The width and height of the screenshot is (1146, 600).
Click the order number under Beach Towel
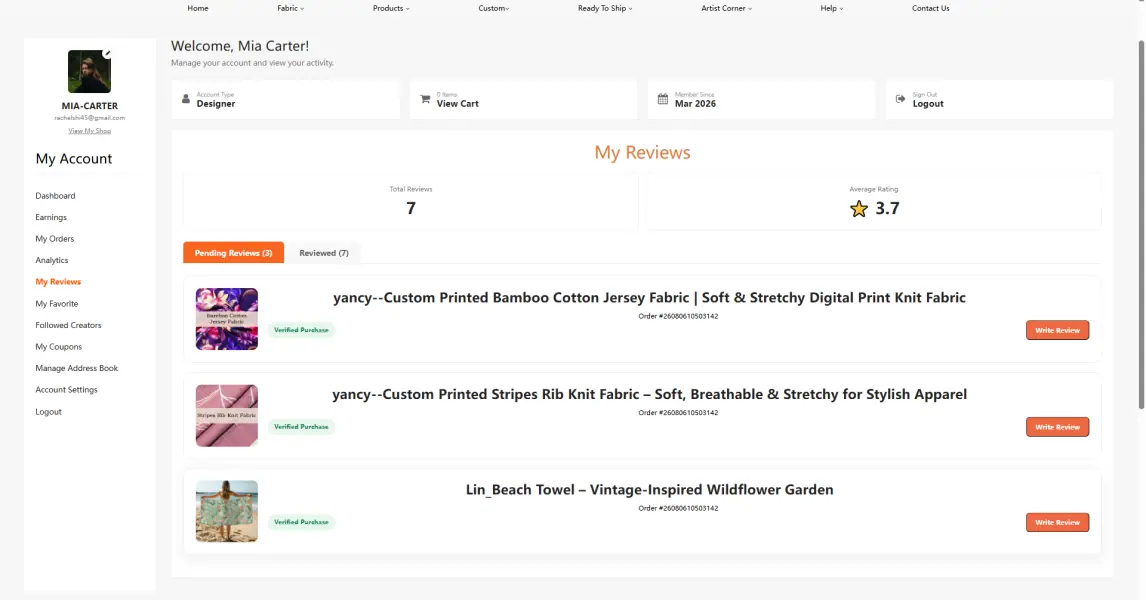click(x=678, y=509)
